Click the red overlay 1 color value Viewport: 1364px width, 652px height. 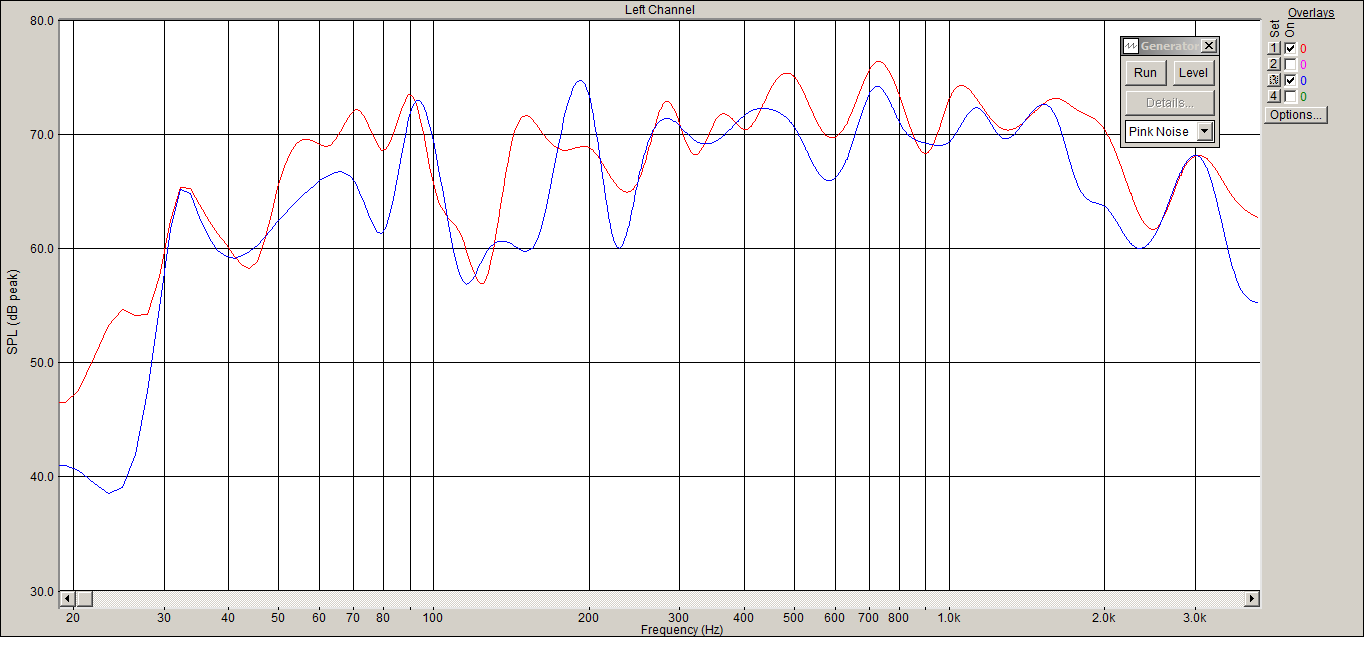[x=1303, y=48]
